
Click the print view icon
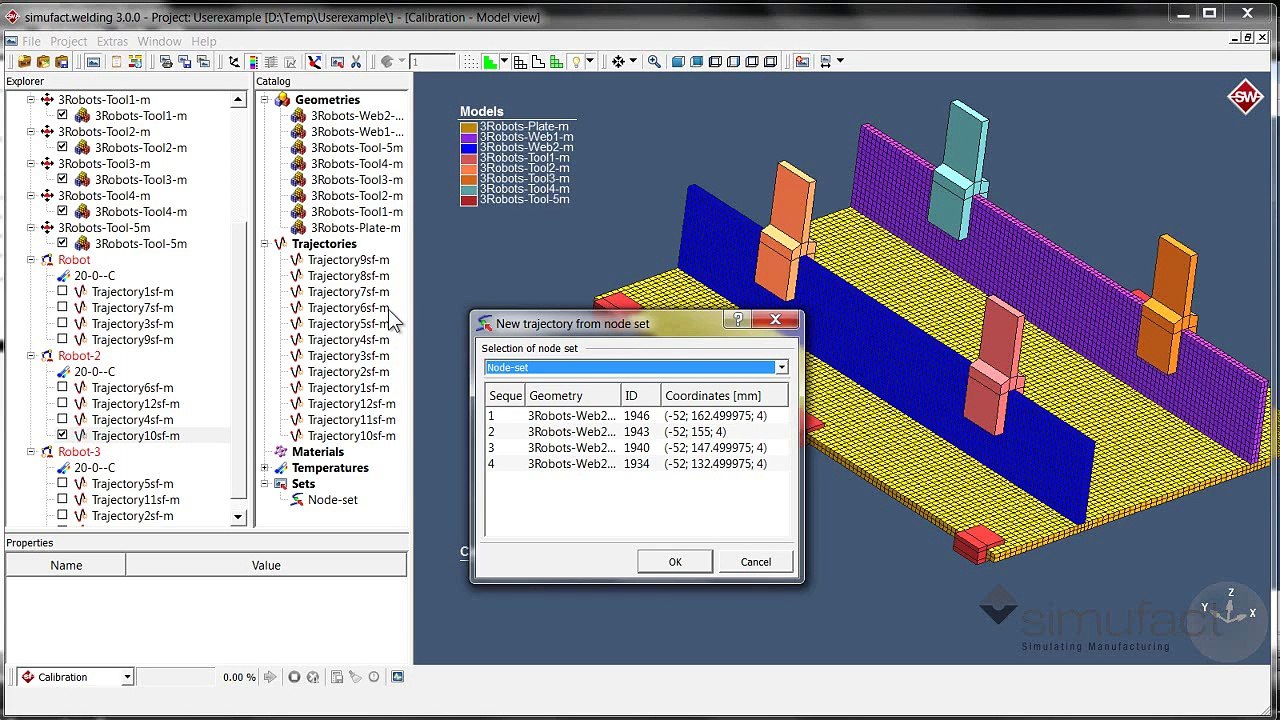pos(166,62)
